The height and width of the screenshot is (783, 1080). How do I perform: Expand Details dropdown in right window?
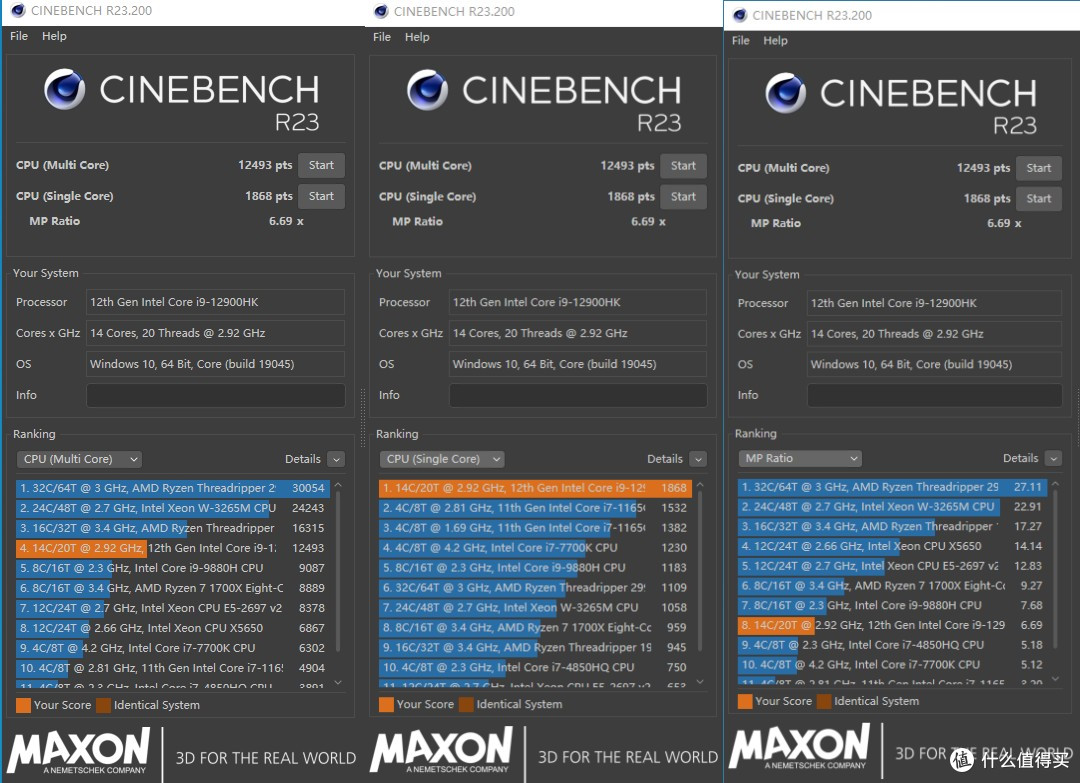coord(1053,458)
